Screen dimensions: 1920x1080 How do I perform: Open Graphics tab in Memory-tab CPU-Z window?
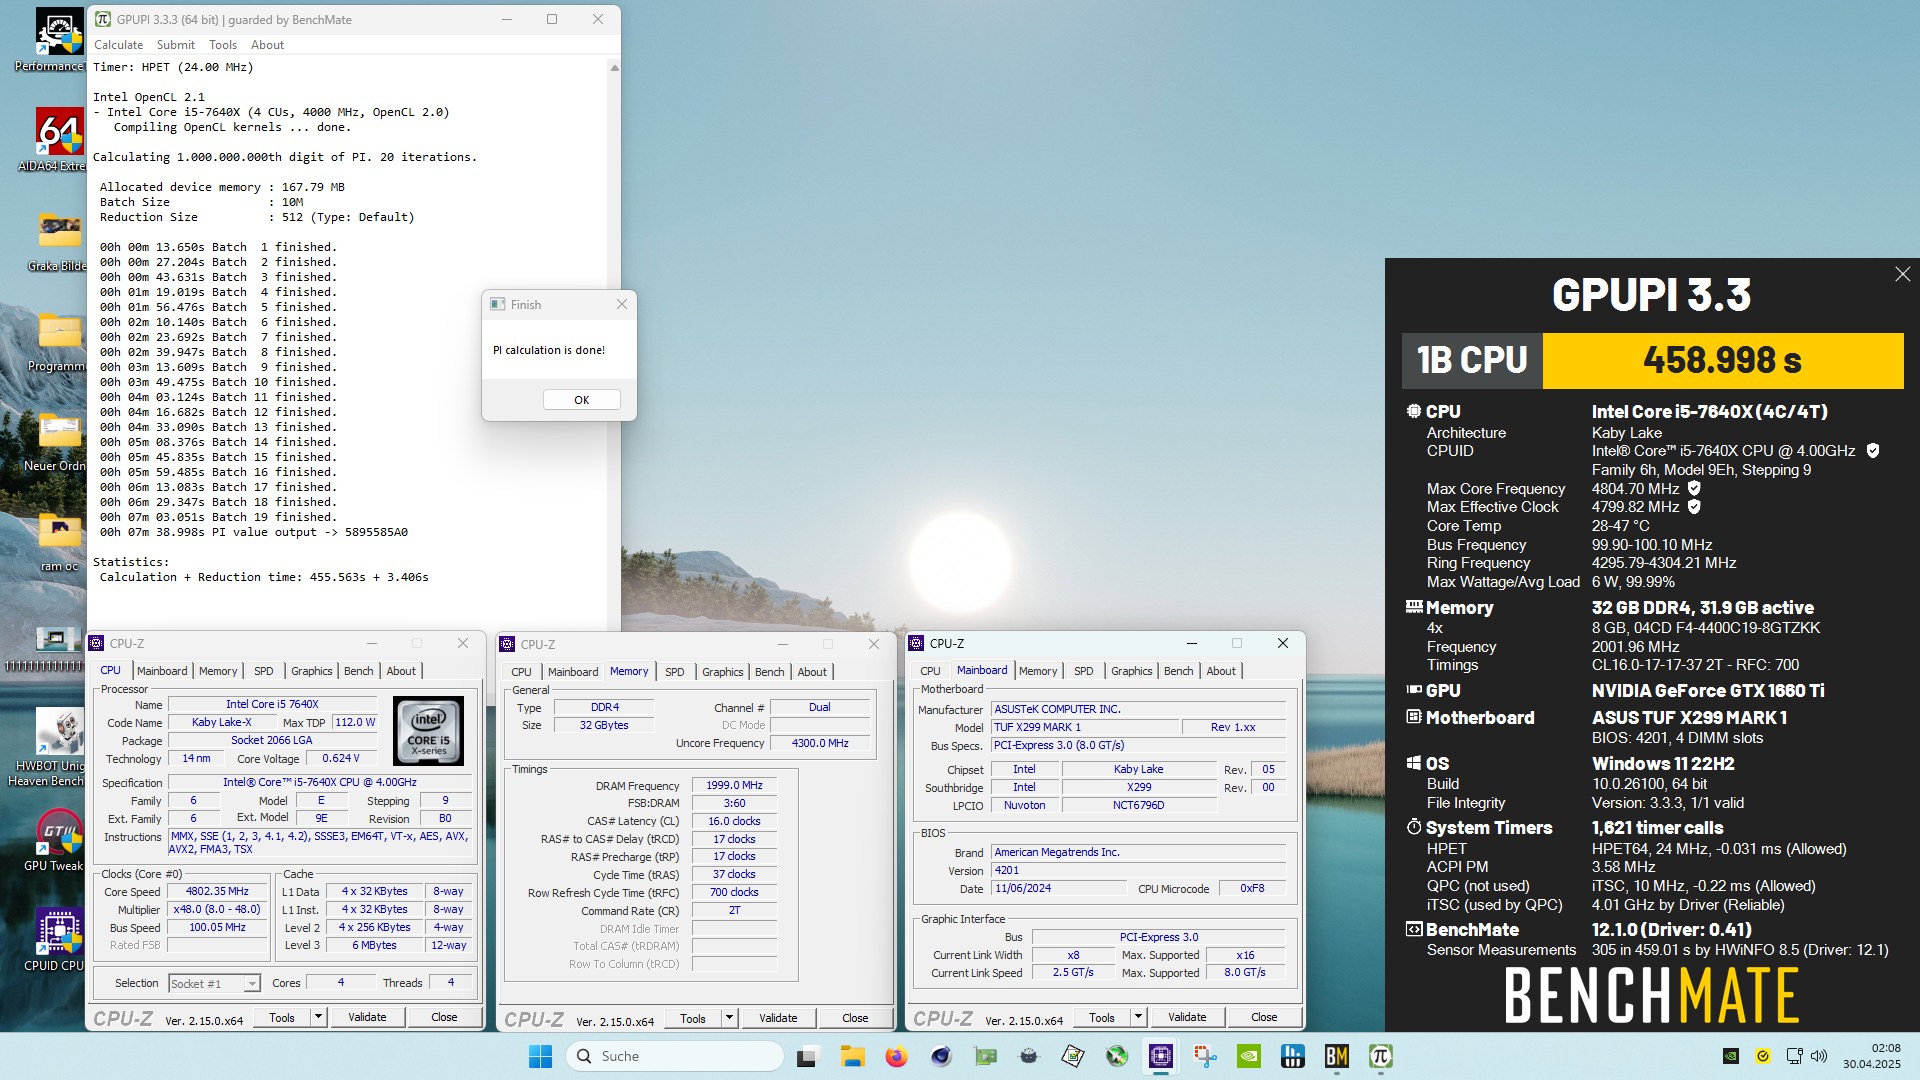[x=722, y=672]
